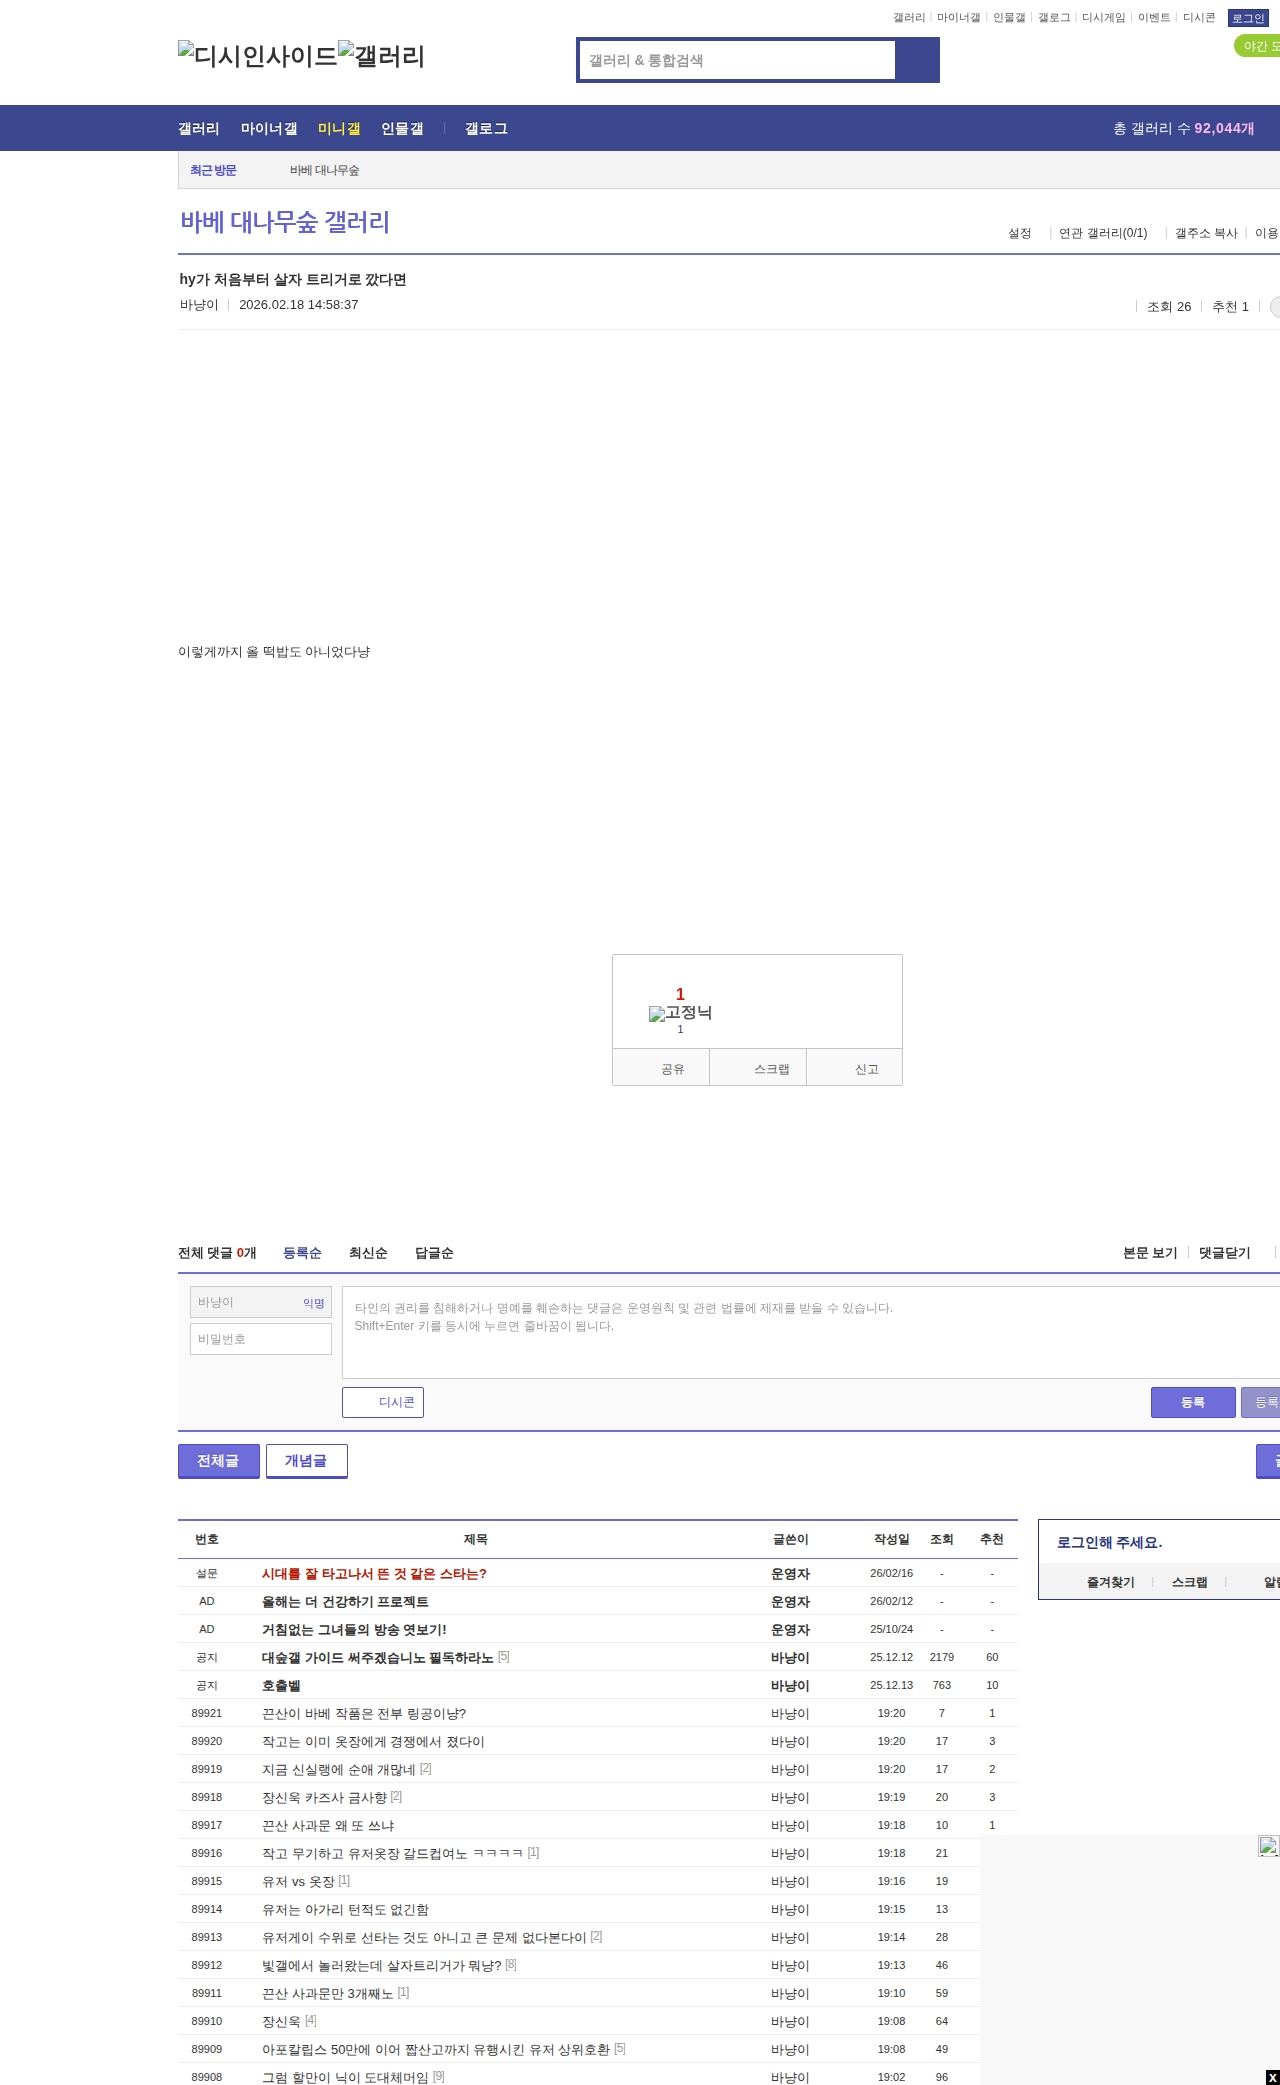Open 마이너갤 in the top utility links
The width and height of the screenshot is (1280, 2085).
958,18
